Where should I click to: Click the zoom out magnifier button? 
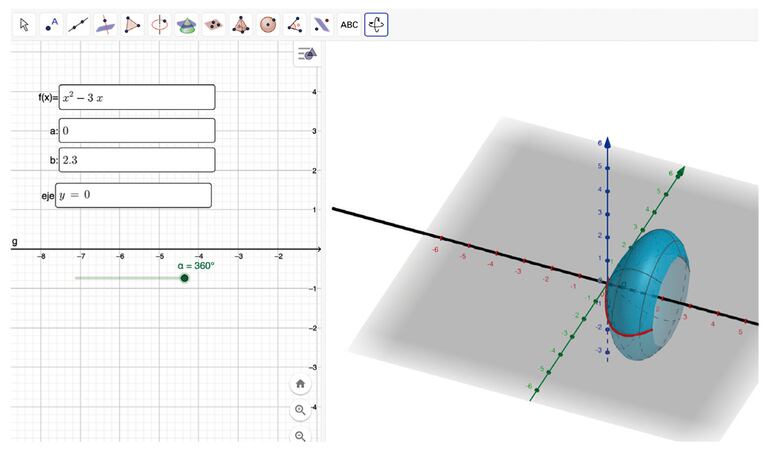point(301,436)
